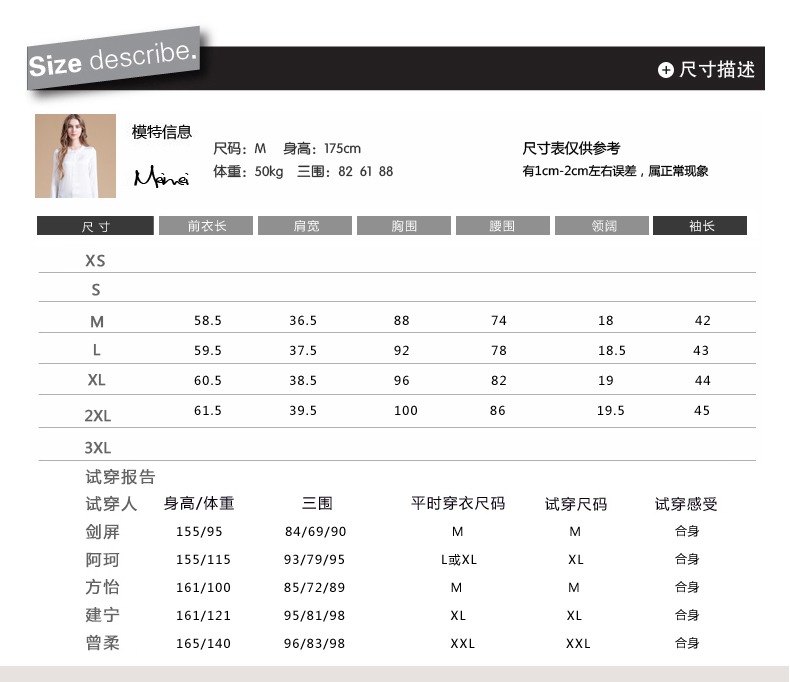
Task: Select the 领阔 column header
Action: coord(602,226)
